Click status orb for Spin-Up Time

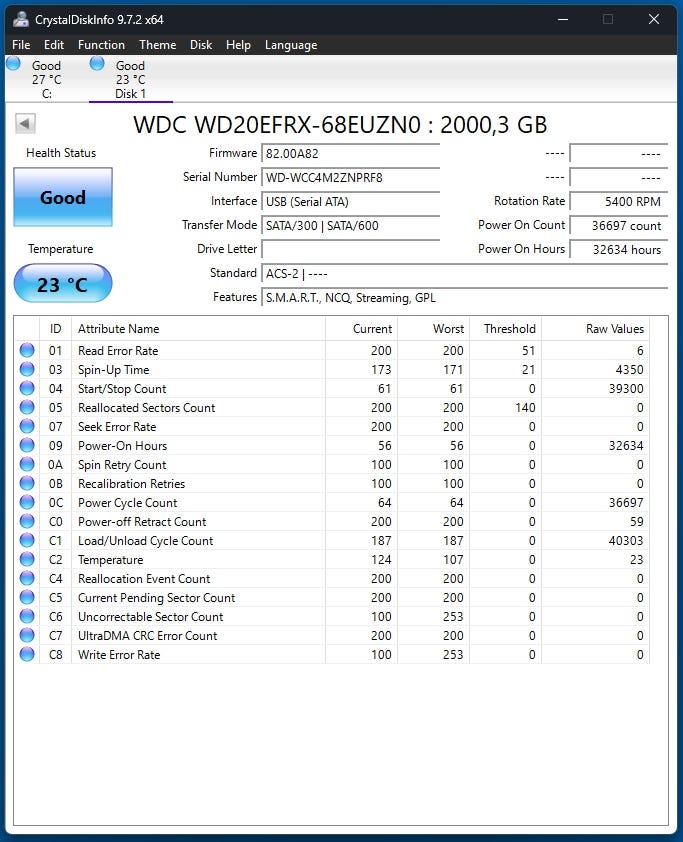coord(27,369)
